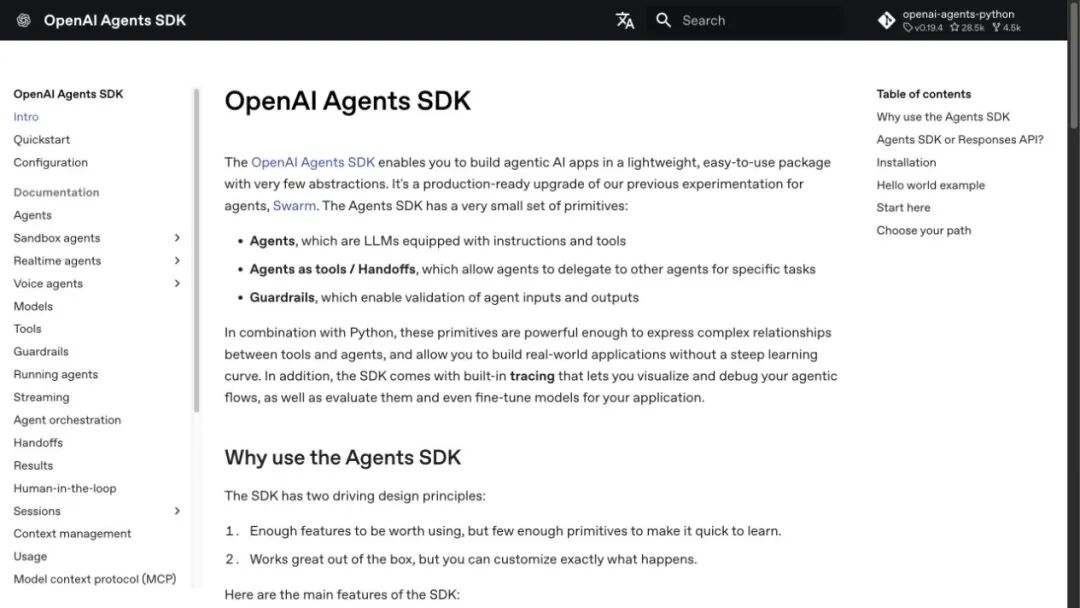Click the 'Documentation' sidebar section label
This screenshot has width=1080, height=608.
(56, 193)
